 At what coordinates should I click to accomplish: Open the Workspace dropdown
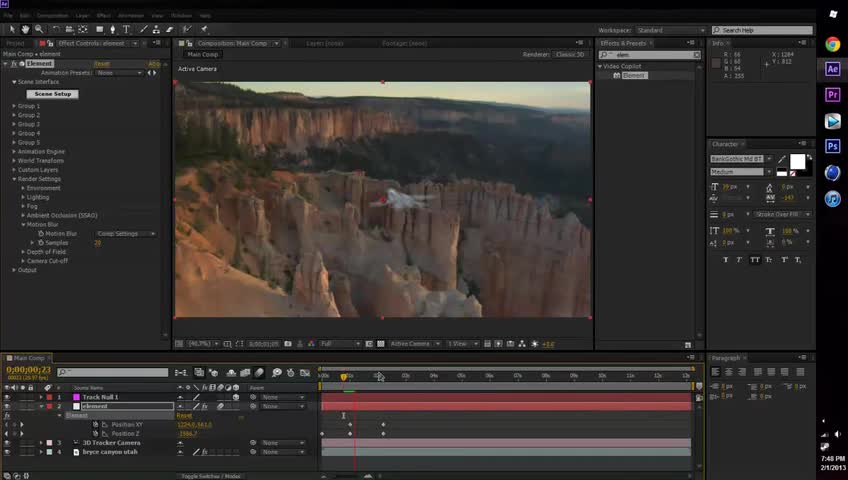[x=670, y=30]
